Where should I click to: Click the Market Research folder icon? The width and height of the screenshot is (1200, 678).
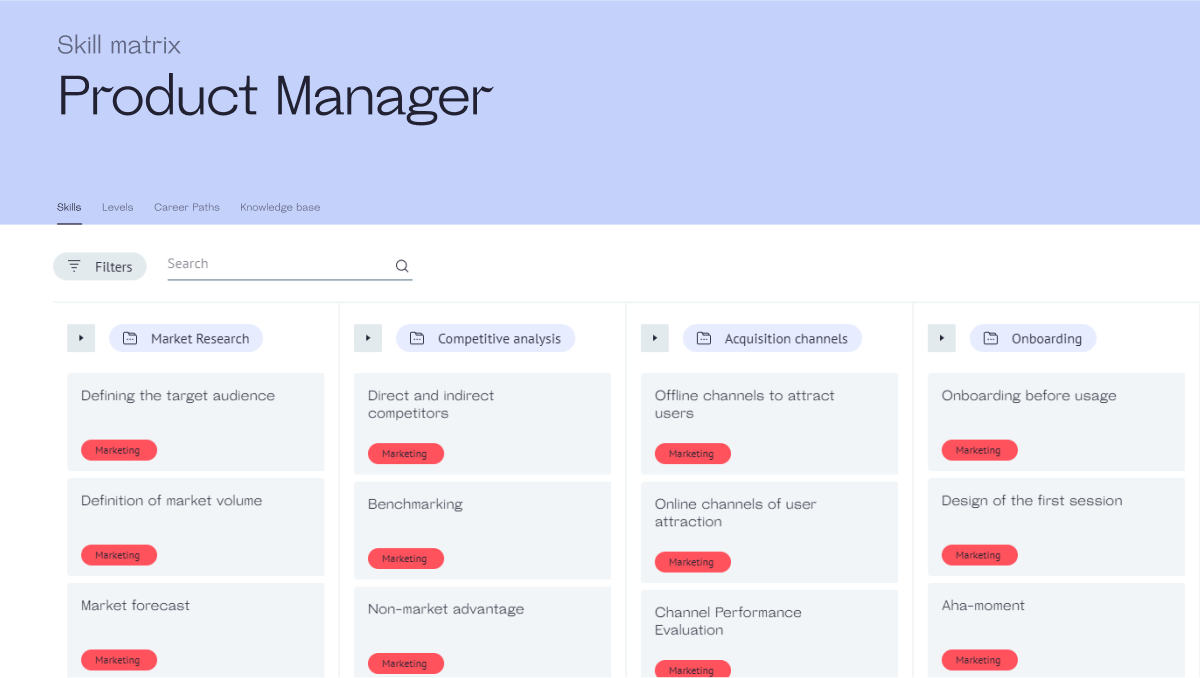[130, 338]
